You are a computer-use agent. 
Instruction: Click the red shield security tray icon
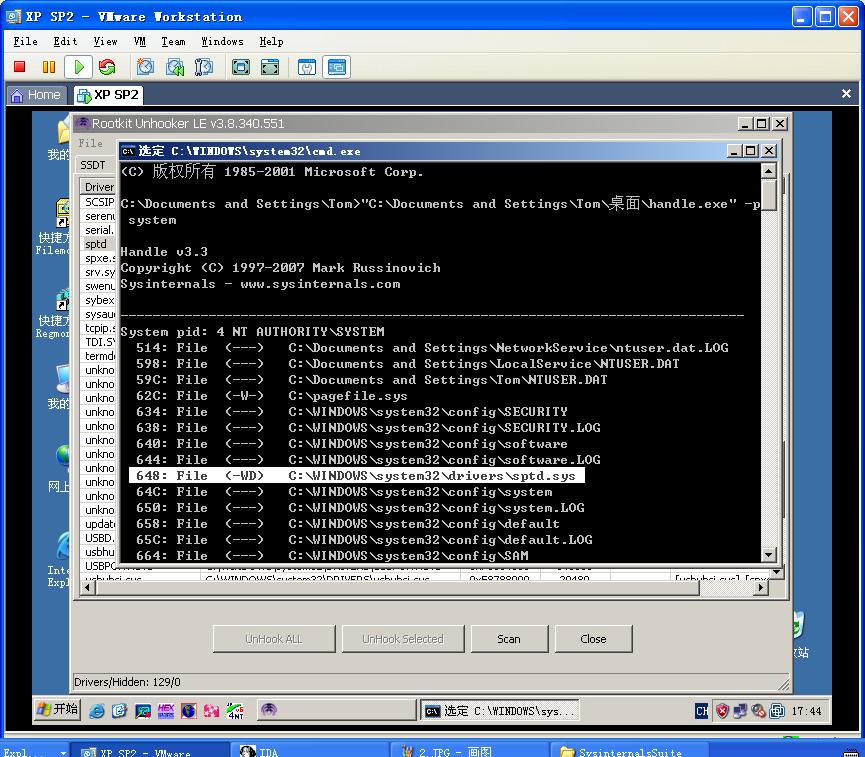click(x=722, y=711)
